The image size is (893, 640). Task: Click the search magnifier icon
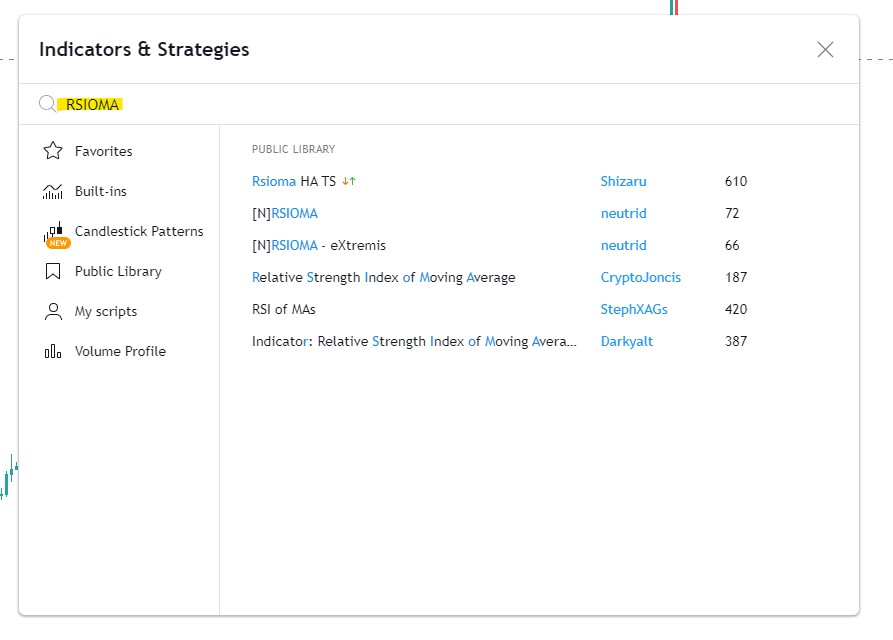(47, 104)
